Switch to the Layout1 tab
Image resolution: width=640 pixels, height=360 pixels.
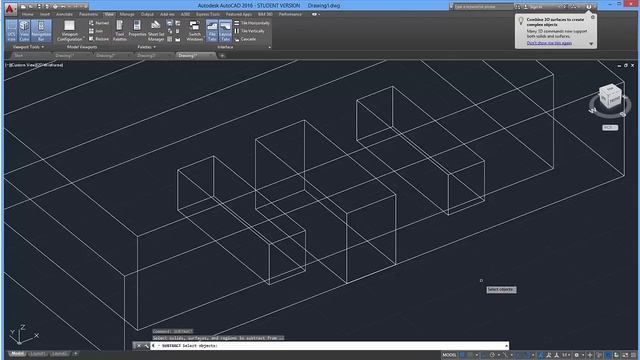coord(37,353)
